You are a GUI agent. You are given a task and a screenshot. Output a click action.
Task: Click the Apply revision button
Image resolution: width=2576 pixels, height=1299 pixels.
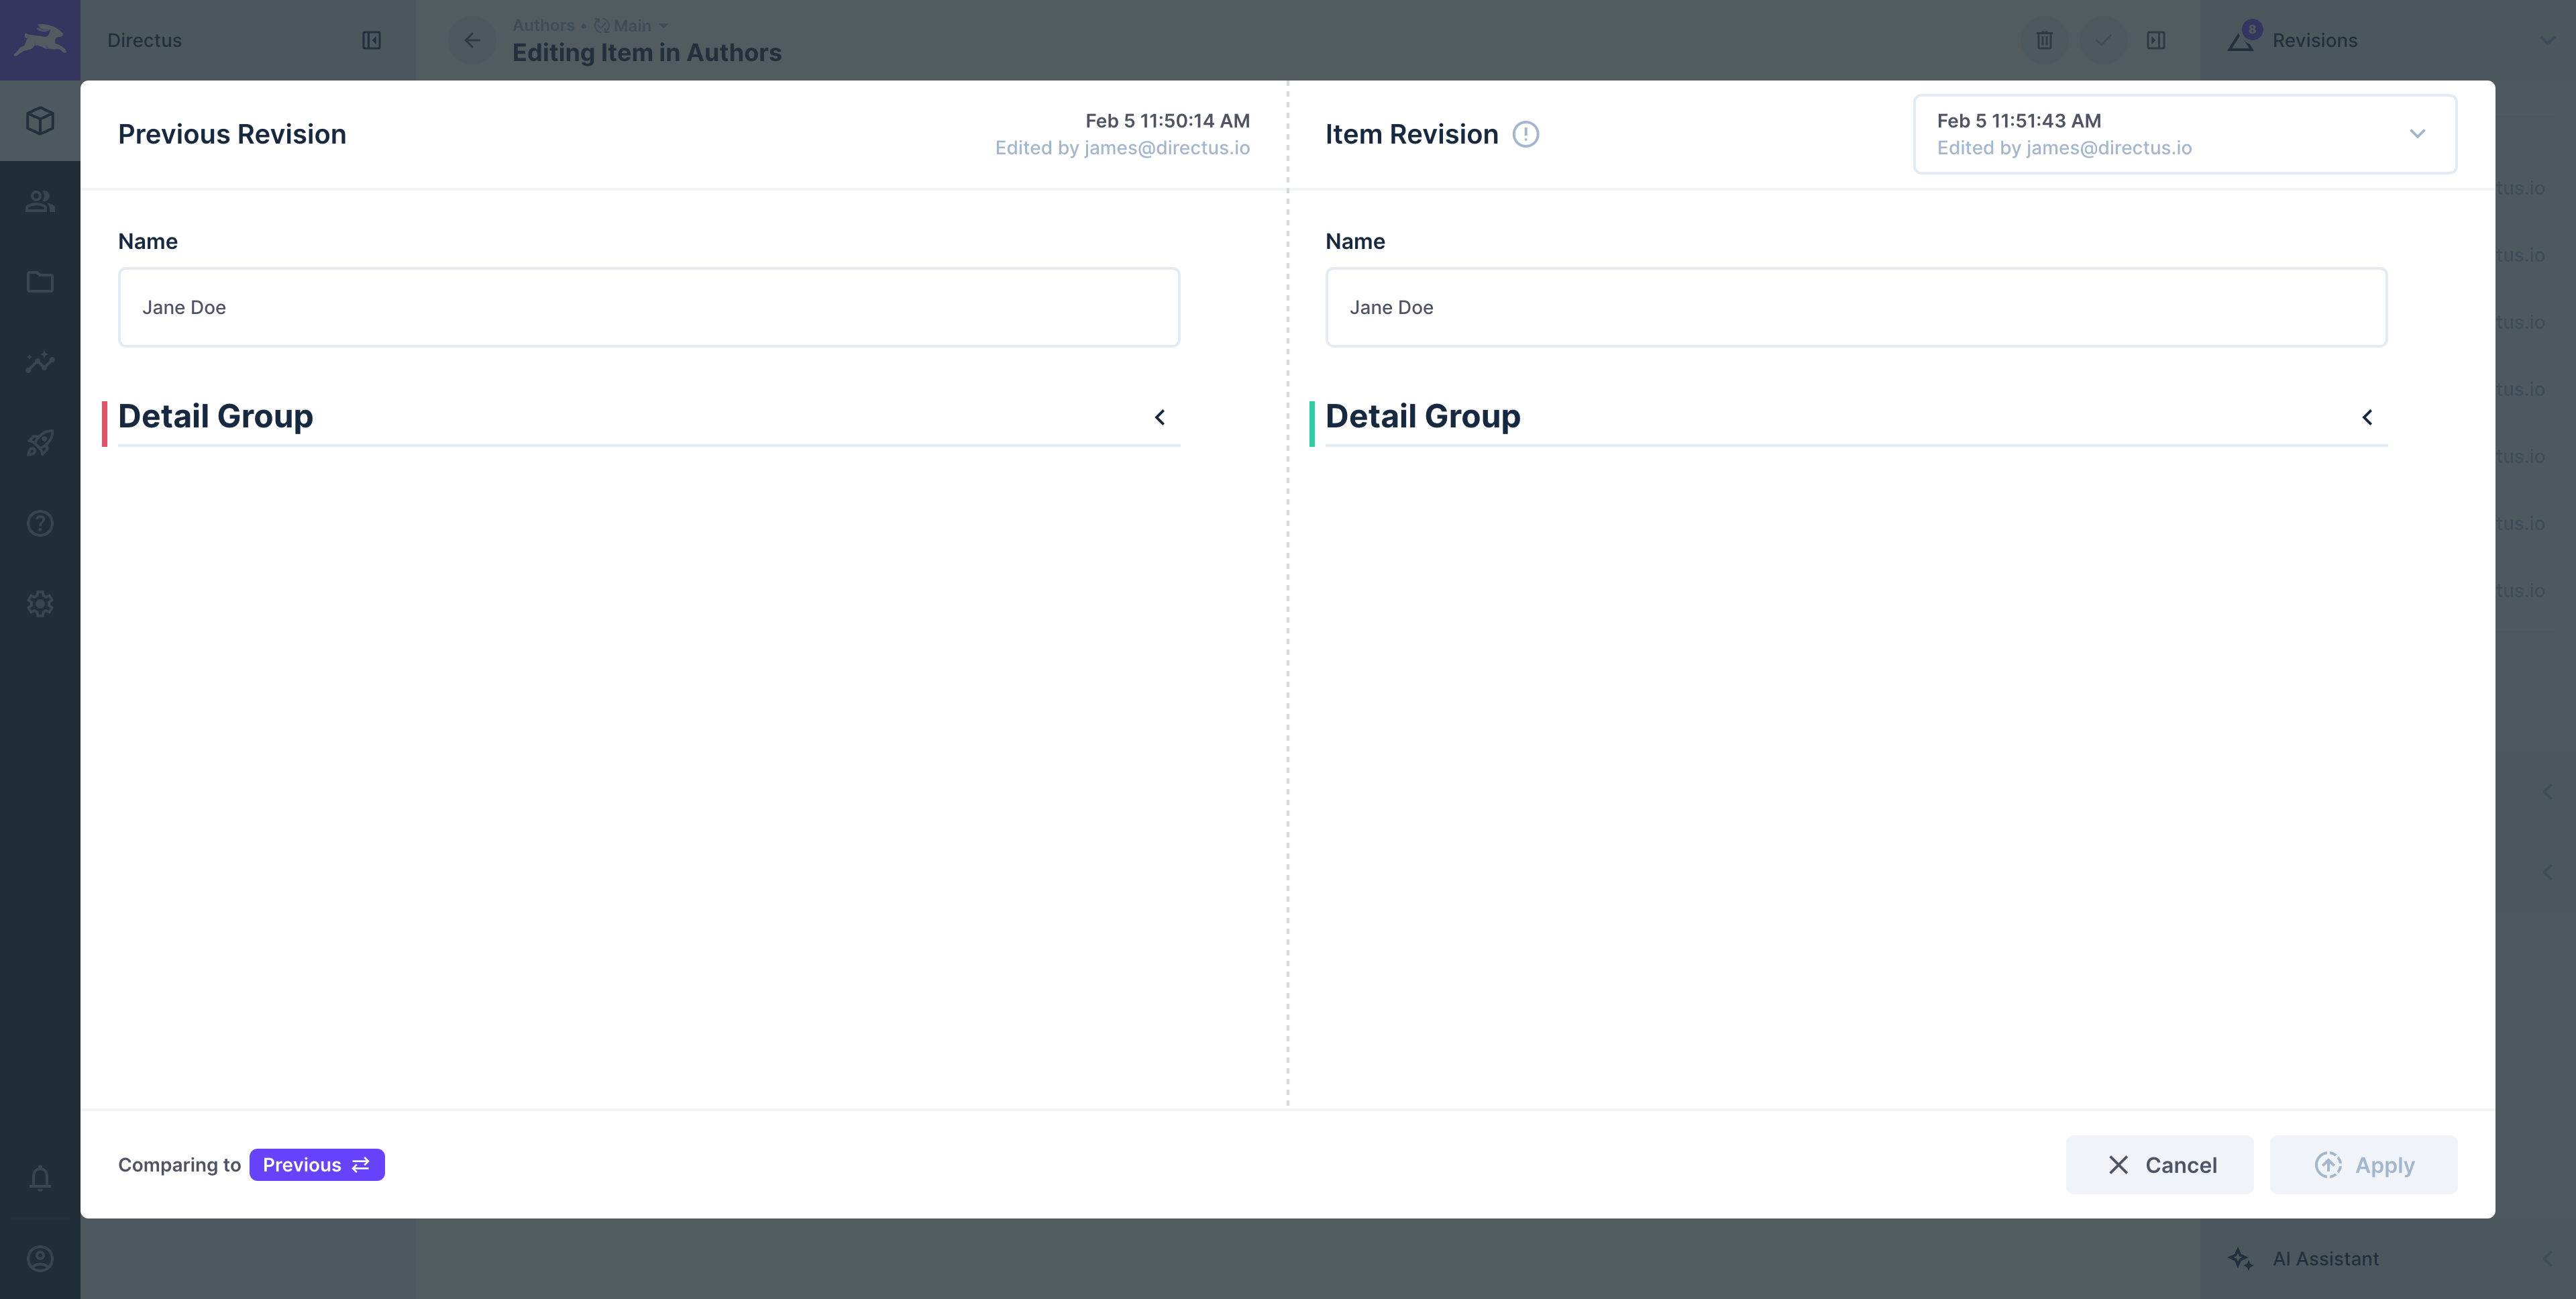(x=2363, y=1165)
